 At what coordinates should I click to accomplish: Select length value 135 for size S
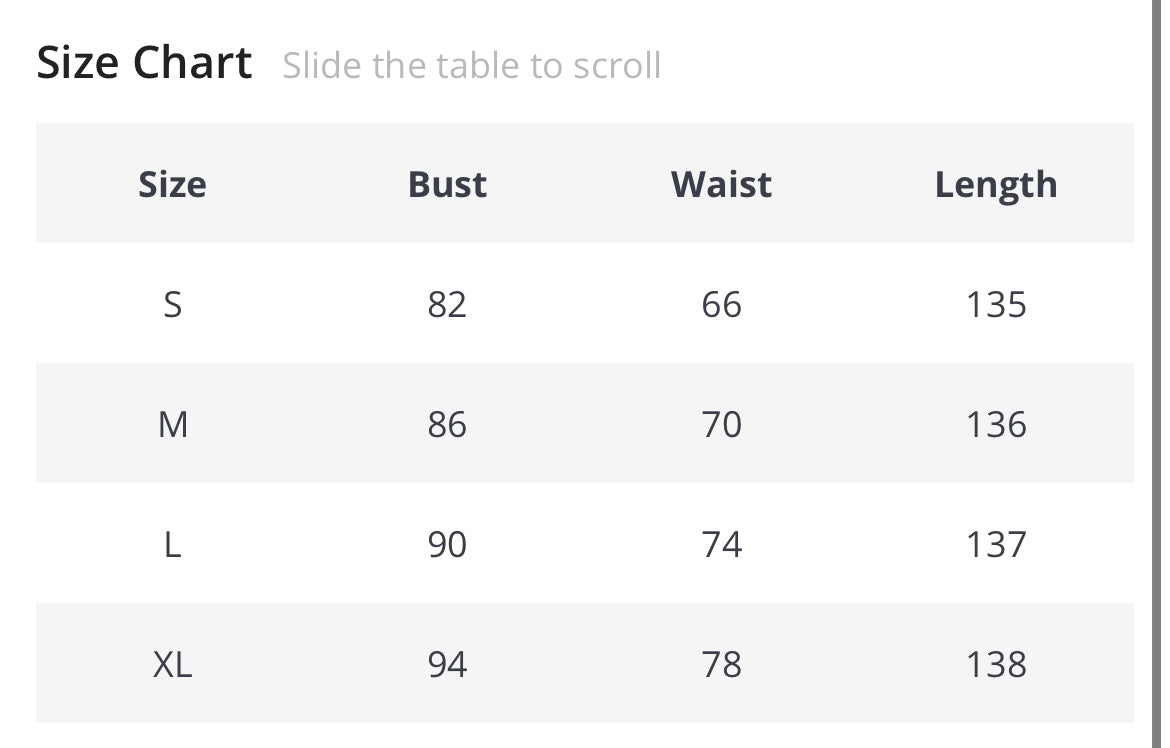996,304
